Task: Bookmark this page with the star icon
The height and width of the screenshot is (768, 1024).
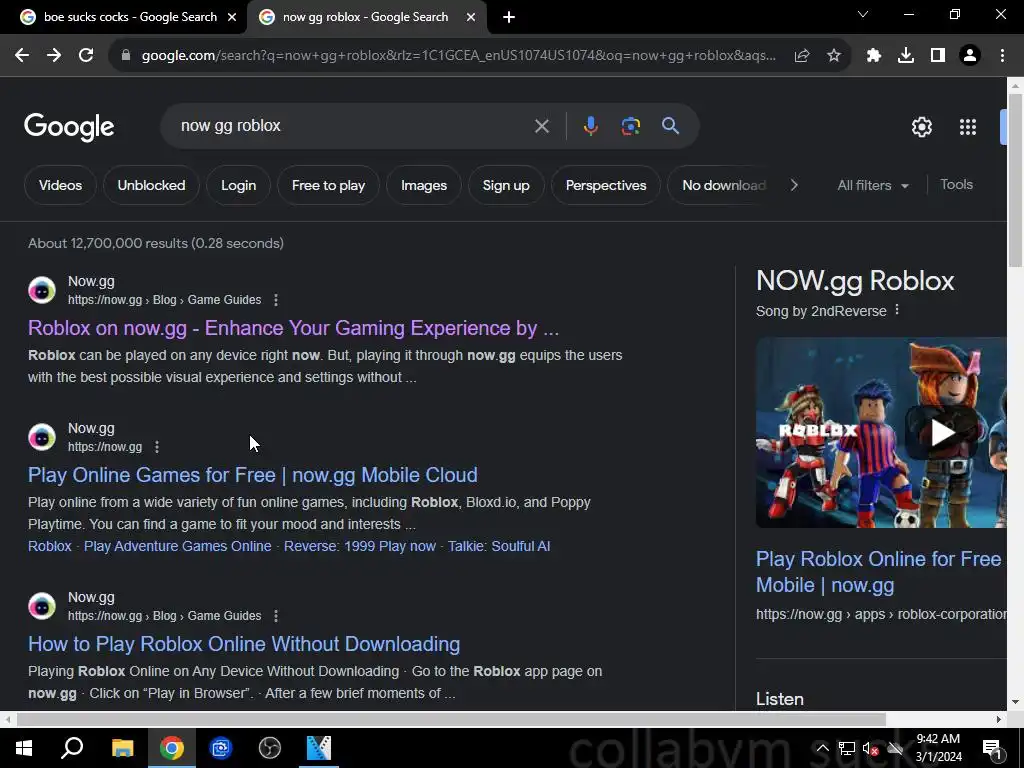Action: point(834,56)
